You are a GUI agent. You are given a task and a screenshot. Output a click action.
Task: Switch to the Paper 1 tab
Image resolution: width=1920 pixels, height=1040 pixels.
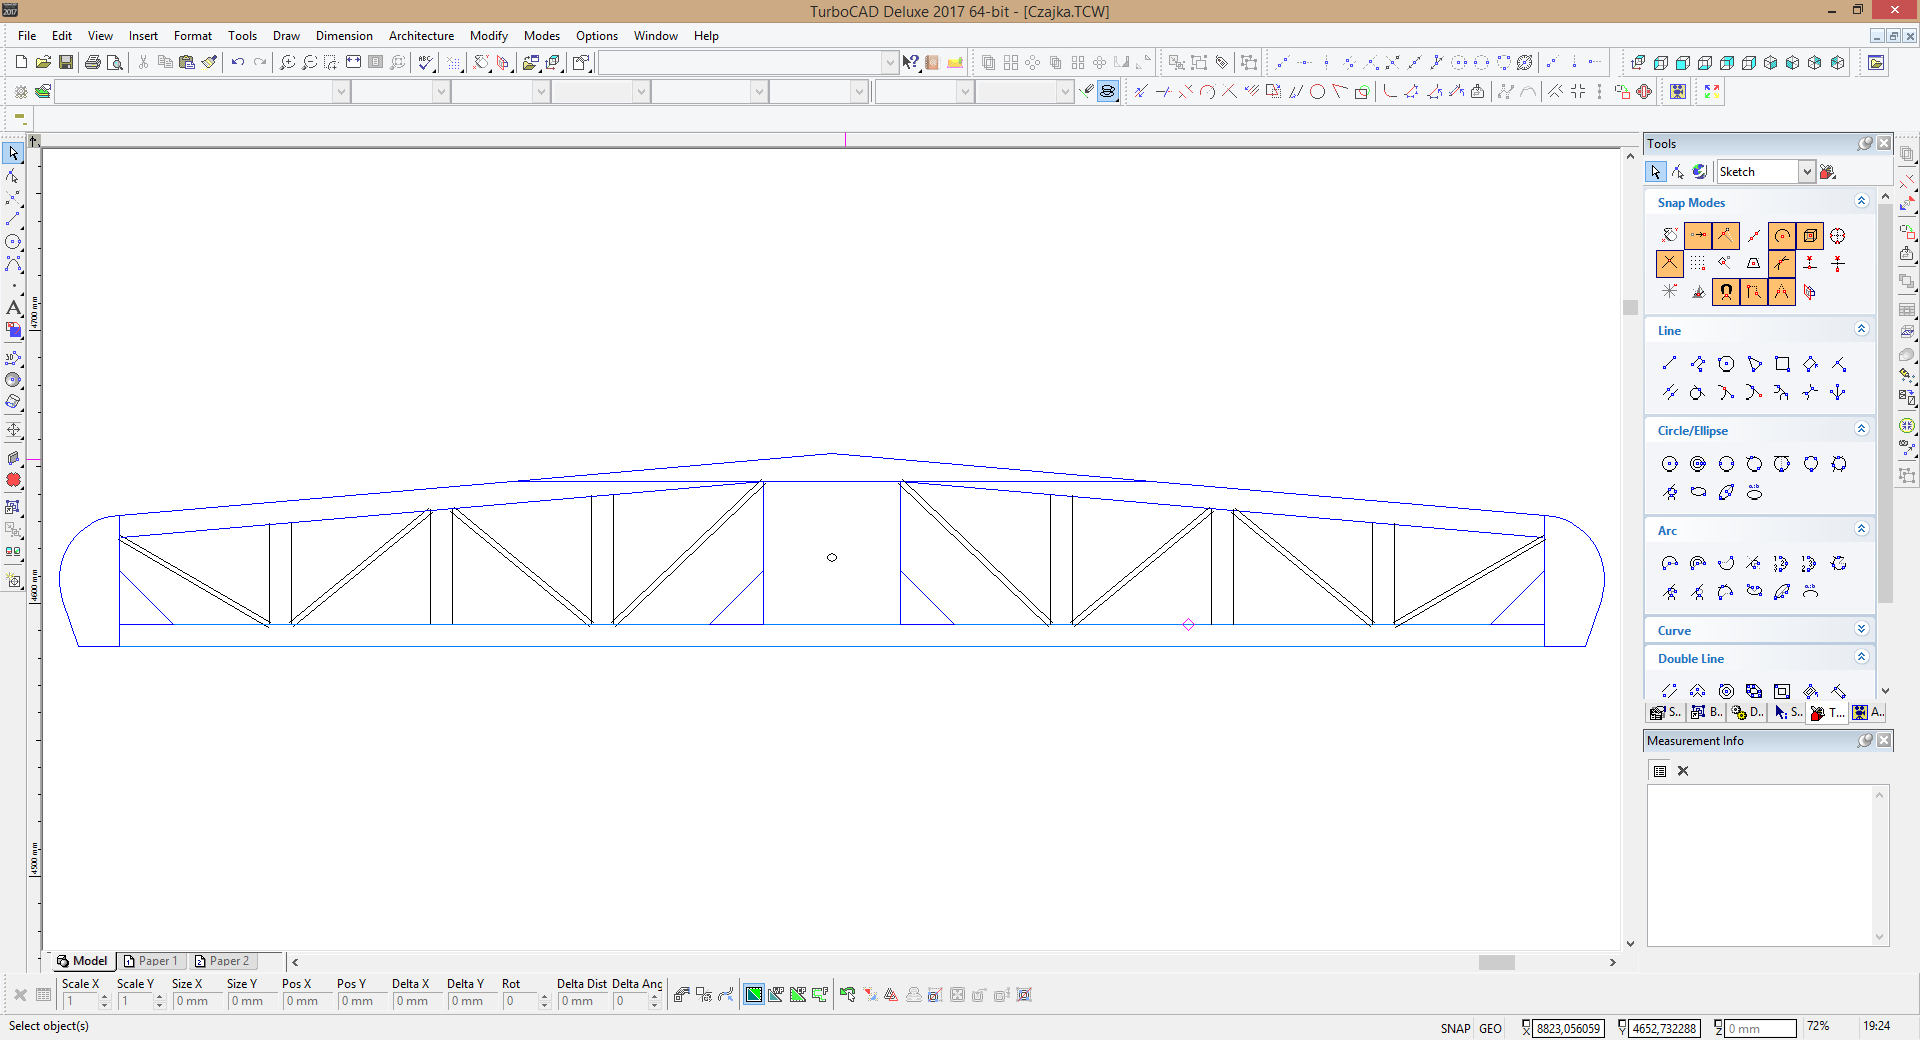[150, 961]
